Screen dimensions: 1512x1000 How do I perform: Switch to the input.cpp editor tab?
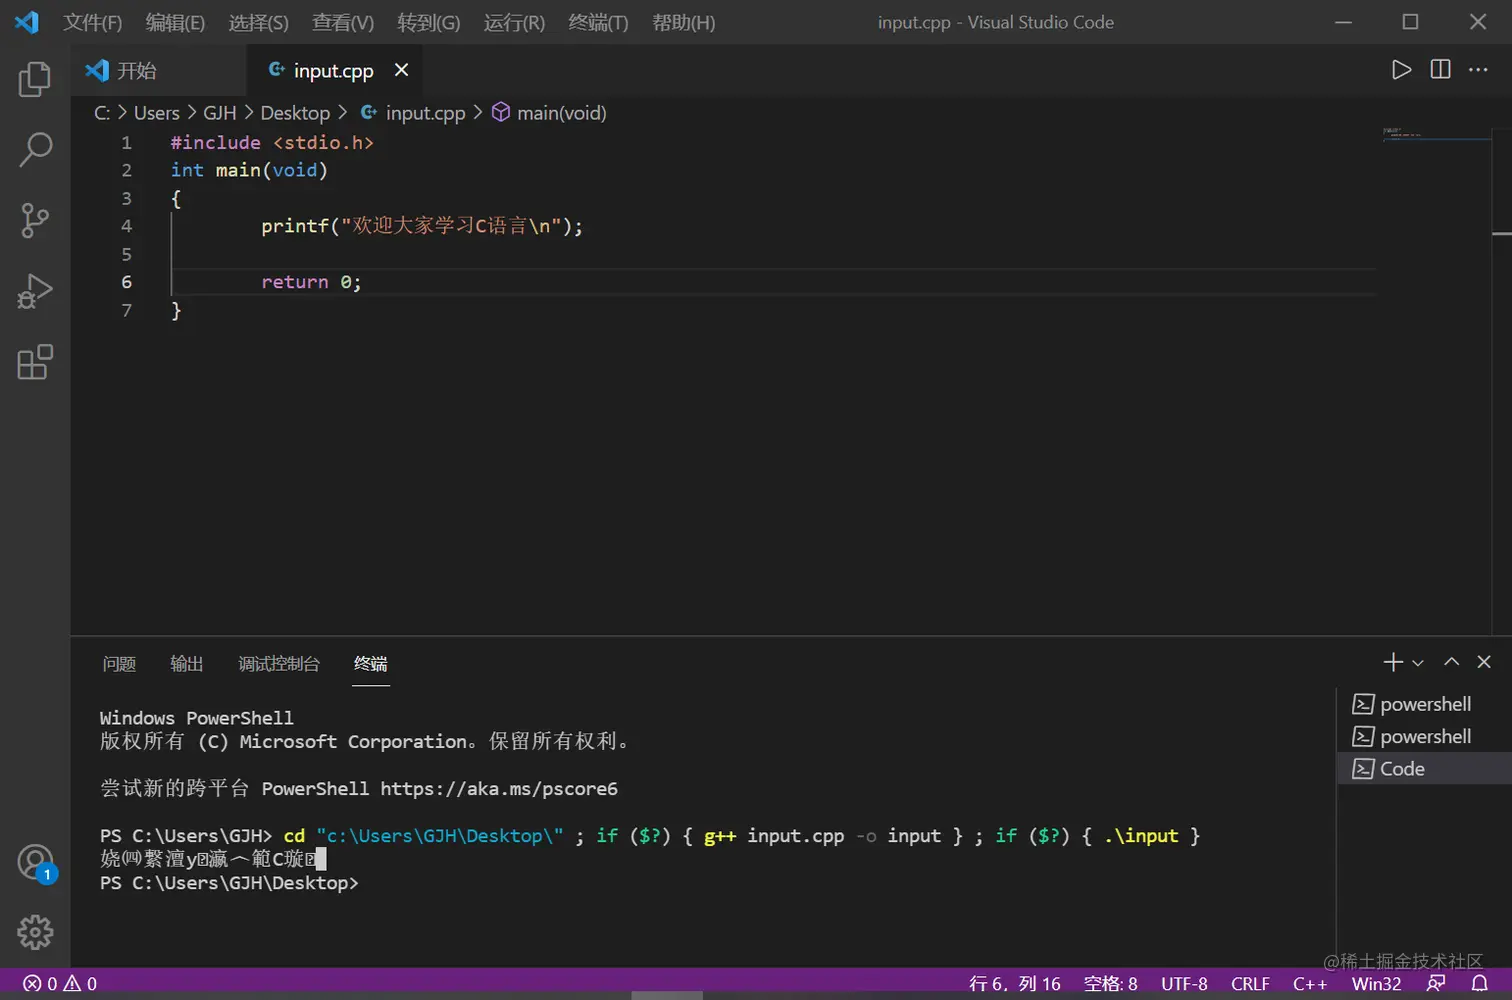[333, 70]
